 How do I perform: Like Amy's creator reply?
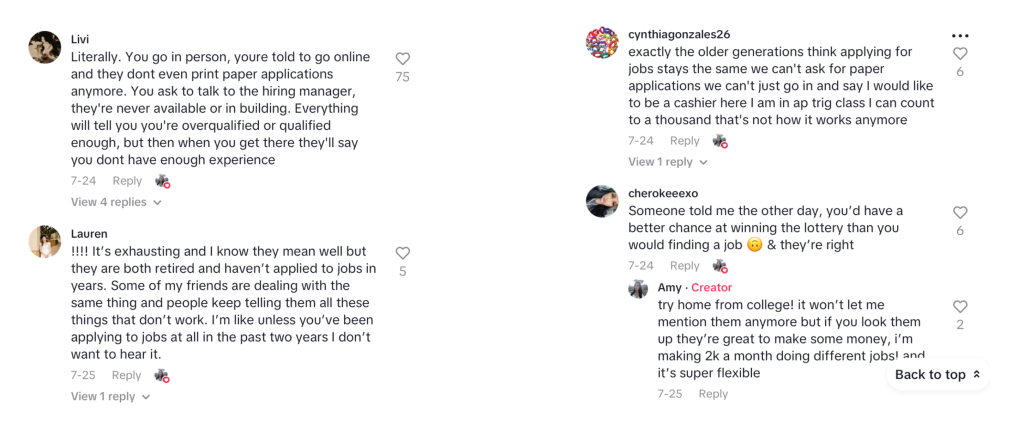click(x=960, y=307)
